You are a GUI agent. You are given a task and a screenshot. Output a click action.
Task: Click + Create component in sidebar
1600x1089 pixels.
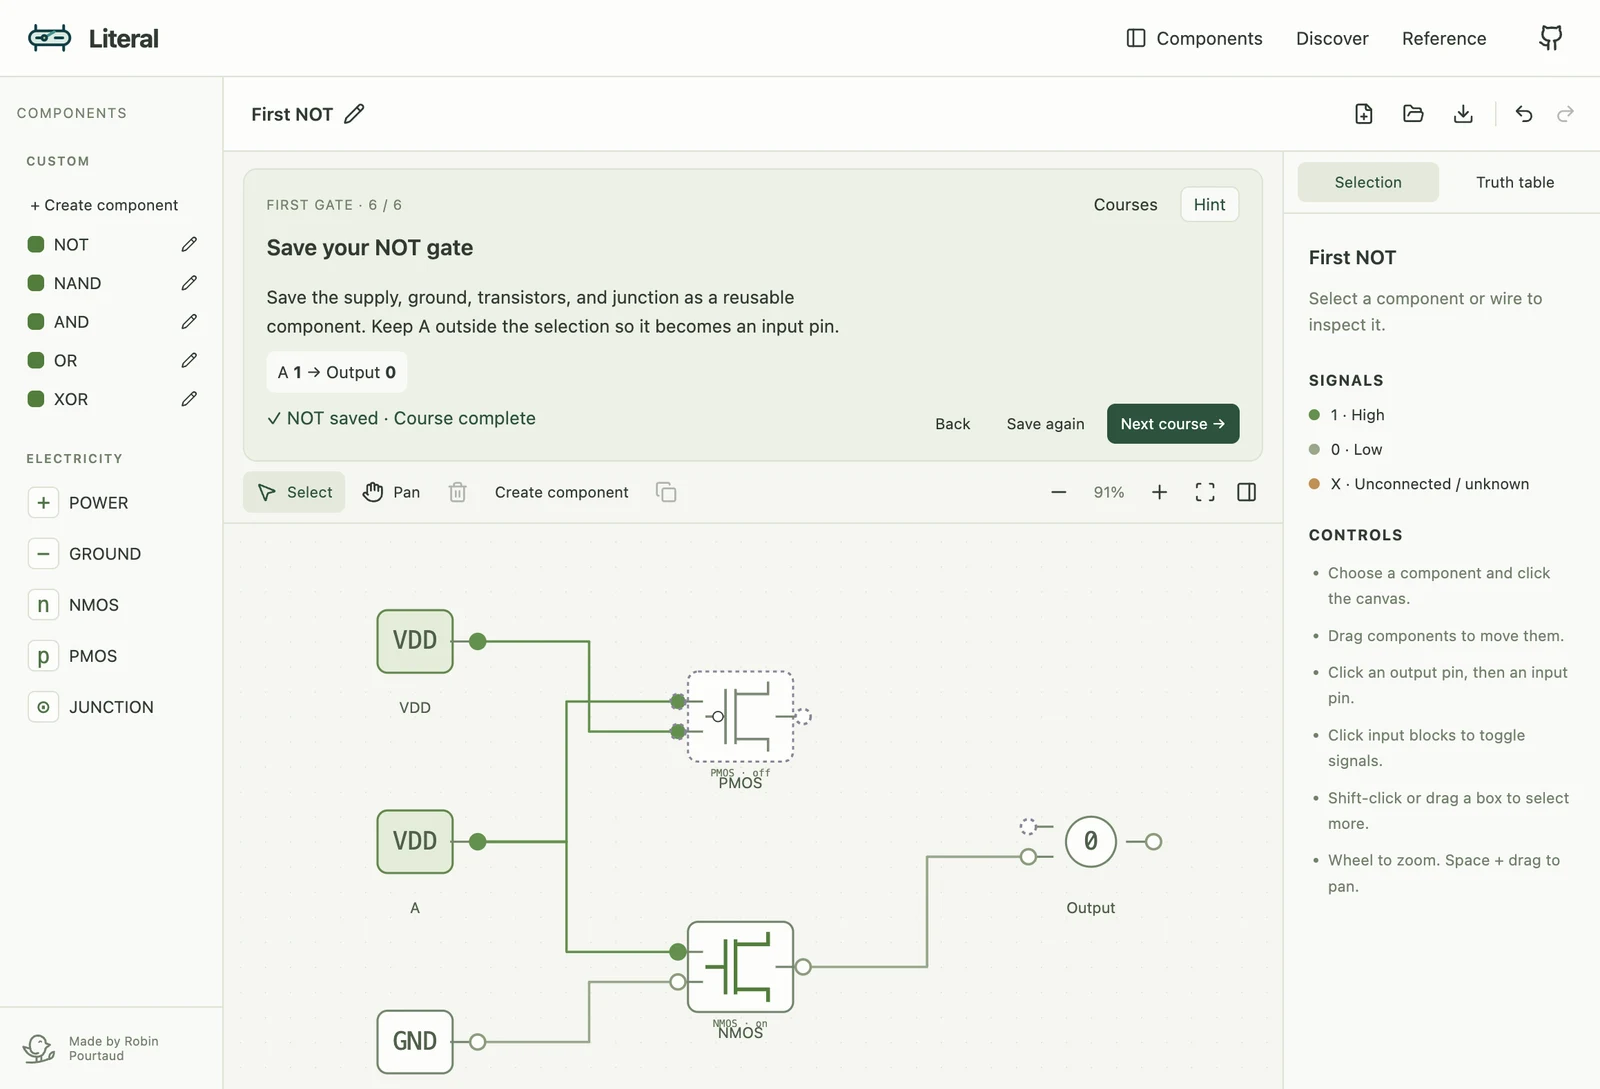point(104,205)
